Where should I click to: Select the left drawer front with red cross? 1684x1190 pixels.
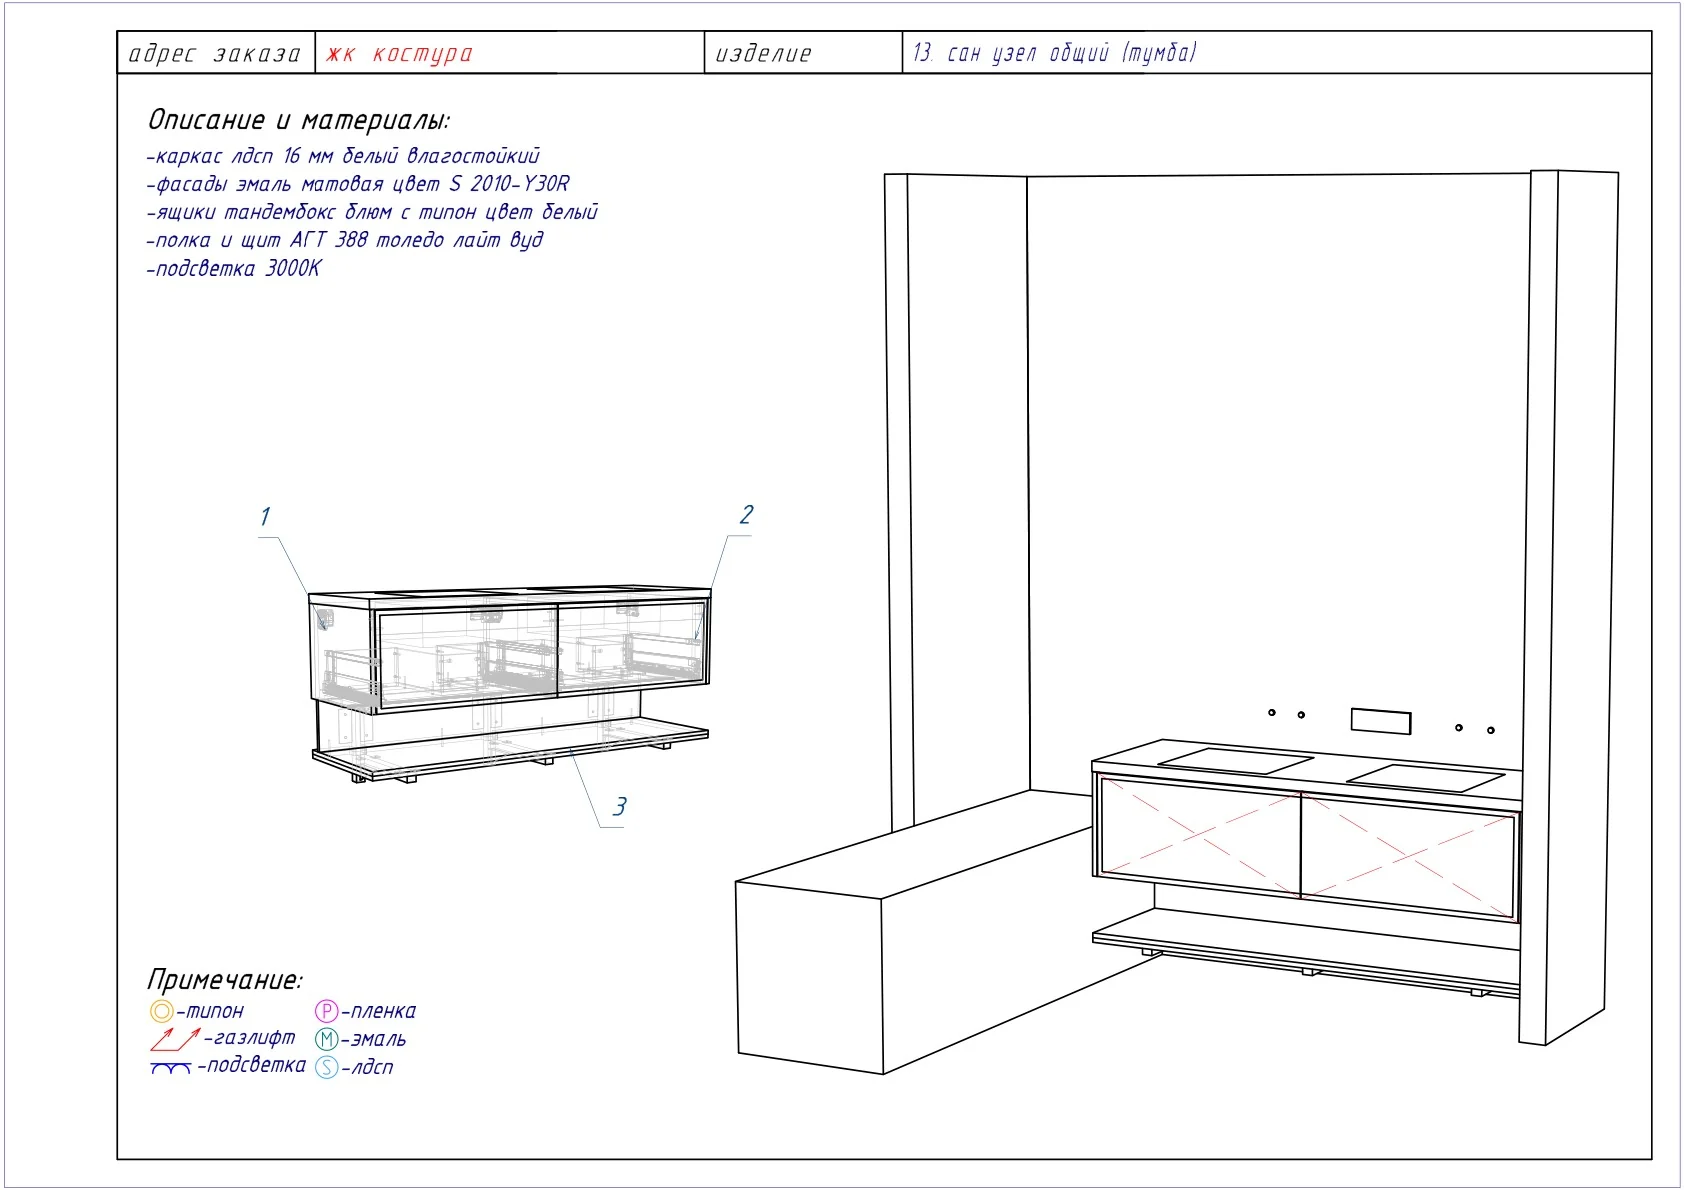point(1199,835)
